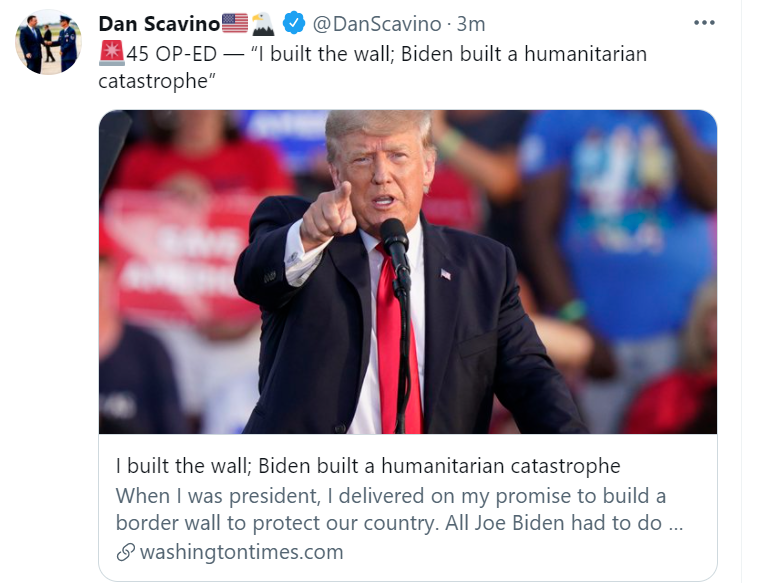
Task: Click the 'When I was president' card description
Action: point(399,509)
